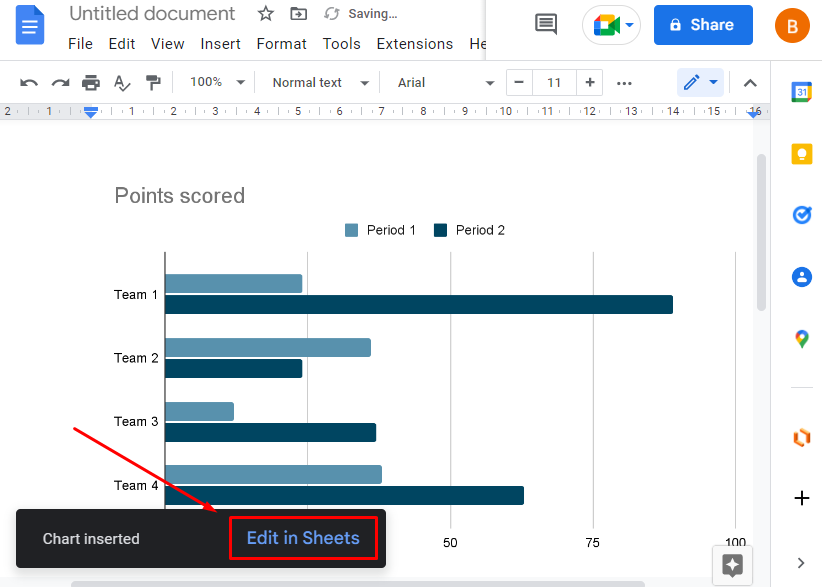Open the zoom 100% dropdown

coord(217,82)
